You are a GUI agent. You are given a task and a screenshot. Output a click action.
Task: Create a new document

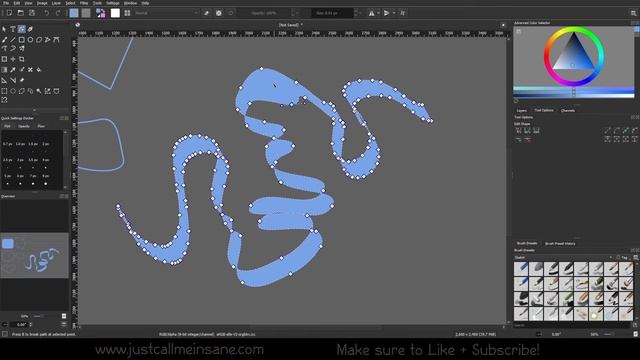click(9, 13)
